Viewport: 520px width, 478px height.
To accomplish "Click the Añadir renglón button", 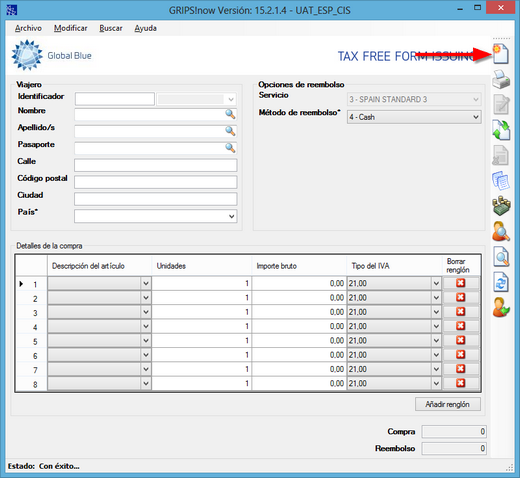I will [x=448, y=404].
